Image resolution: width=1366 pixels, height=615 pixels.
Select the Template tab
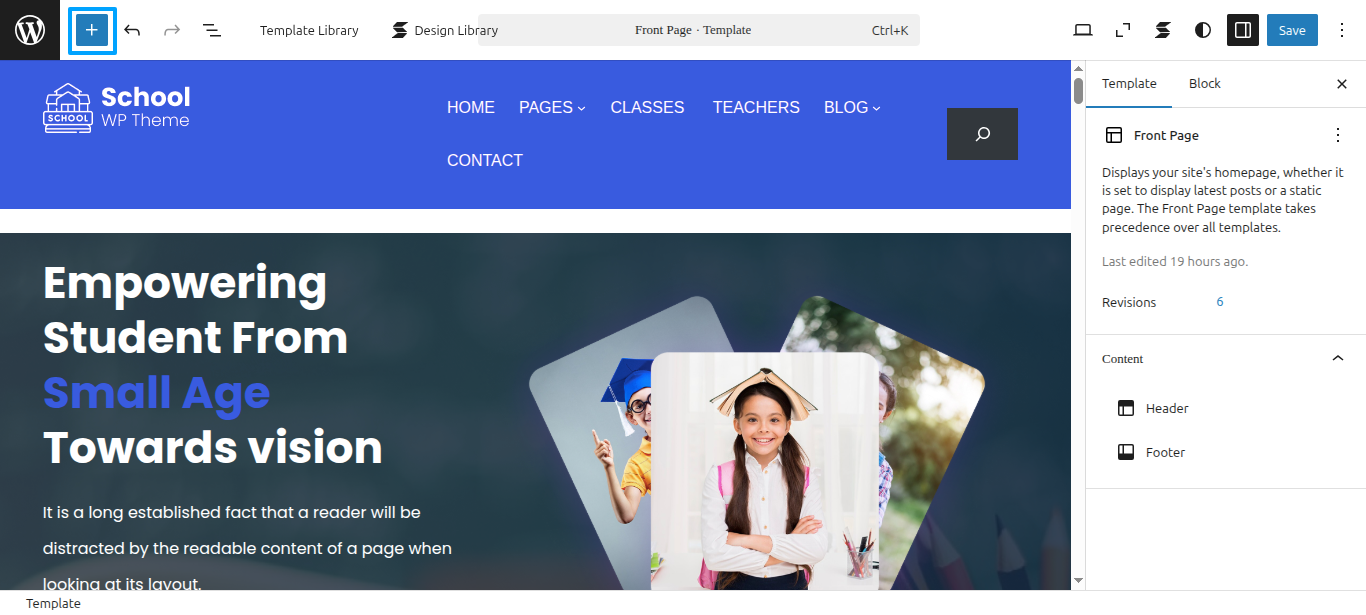pyautogui.click(x=1129, y=84)
